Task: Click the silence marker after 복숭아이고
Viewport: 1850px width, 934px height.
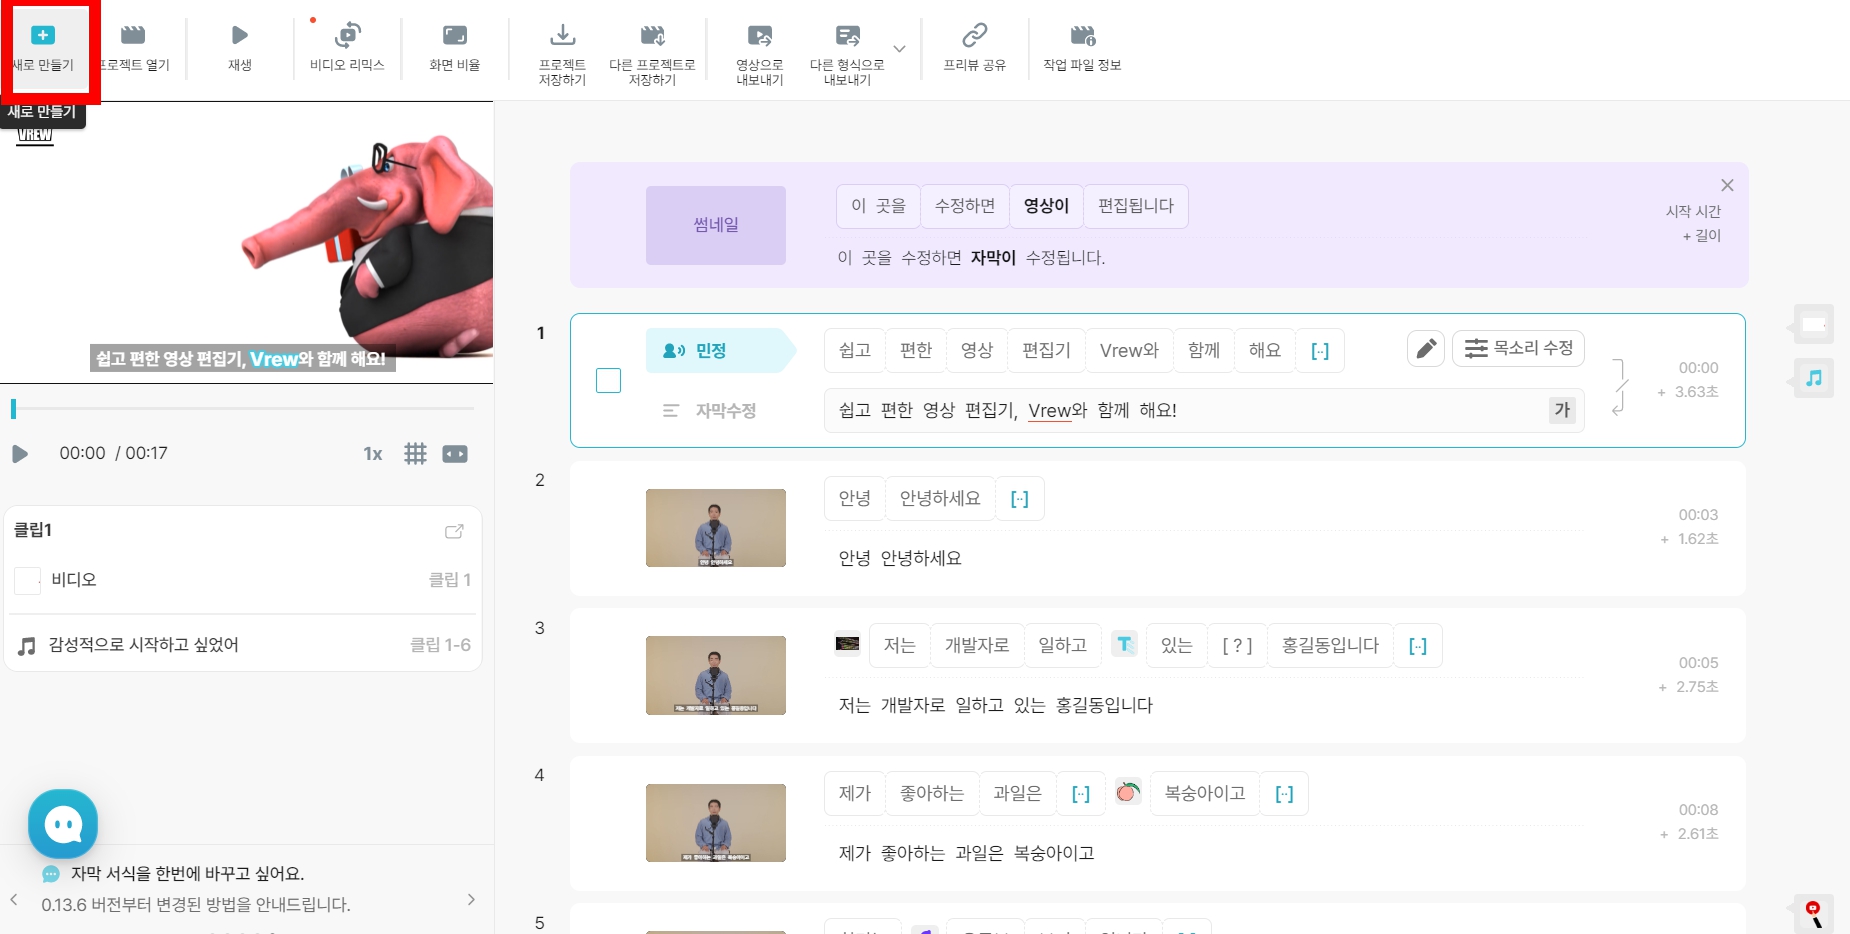Action: pos(1284,794)
